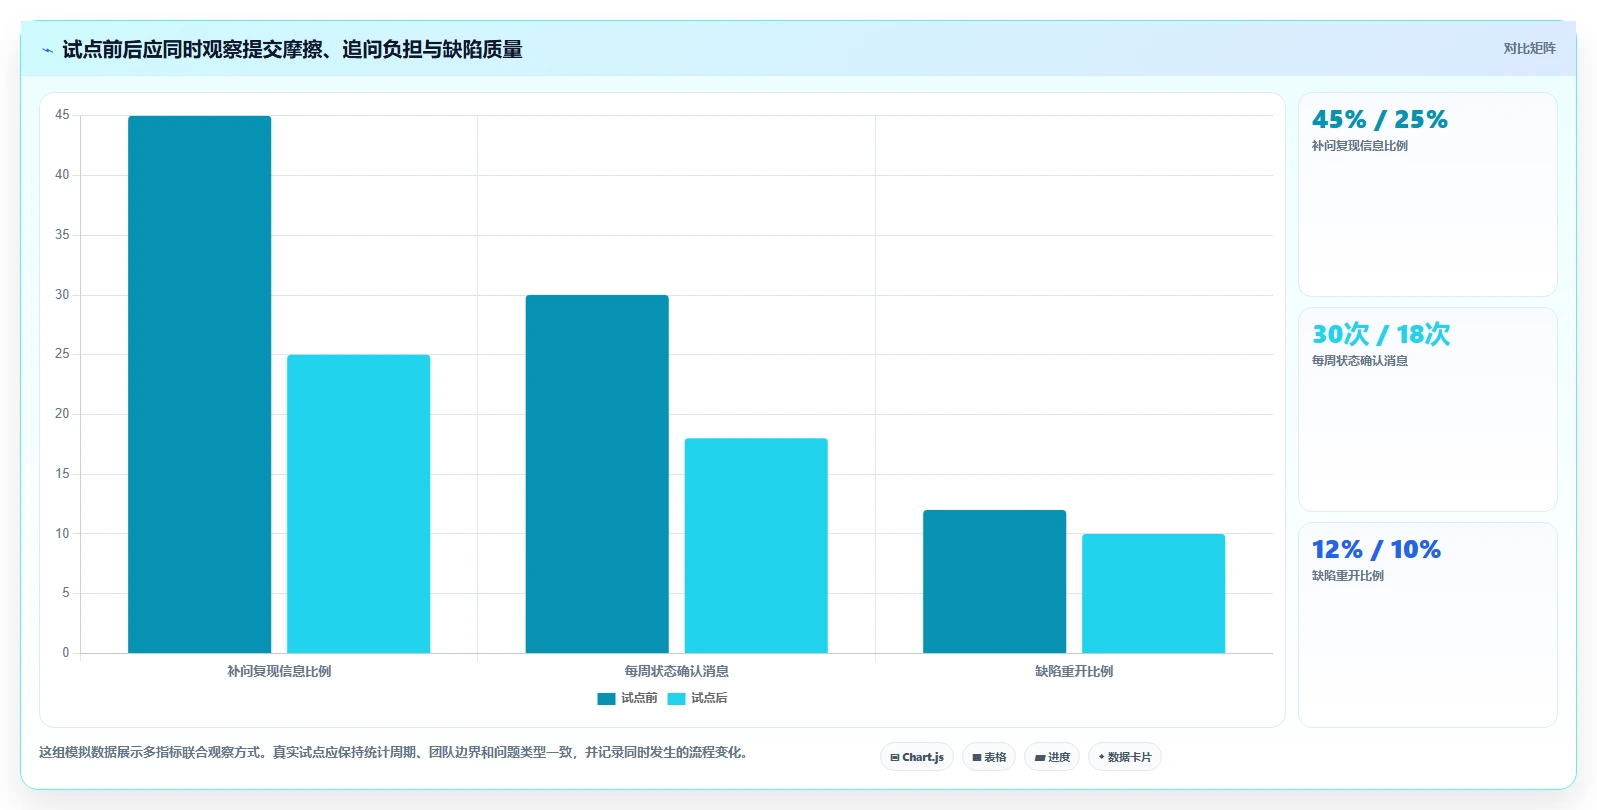
Task: Click the 12% / 10% stat value
Action: [1376, 549]
